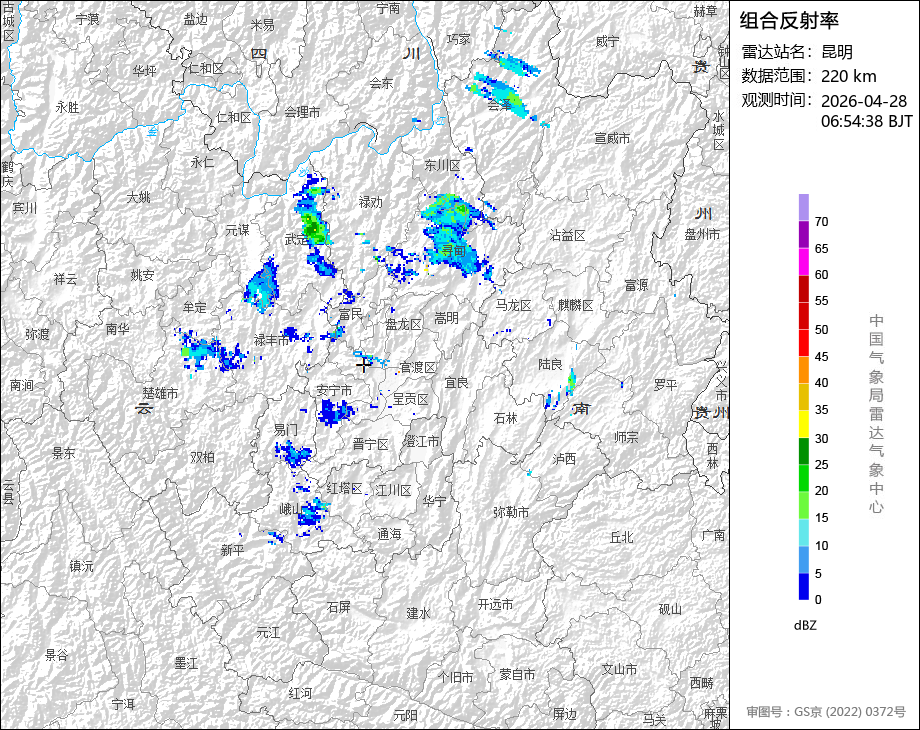Click the 丘北 map label

pos(621,537)
